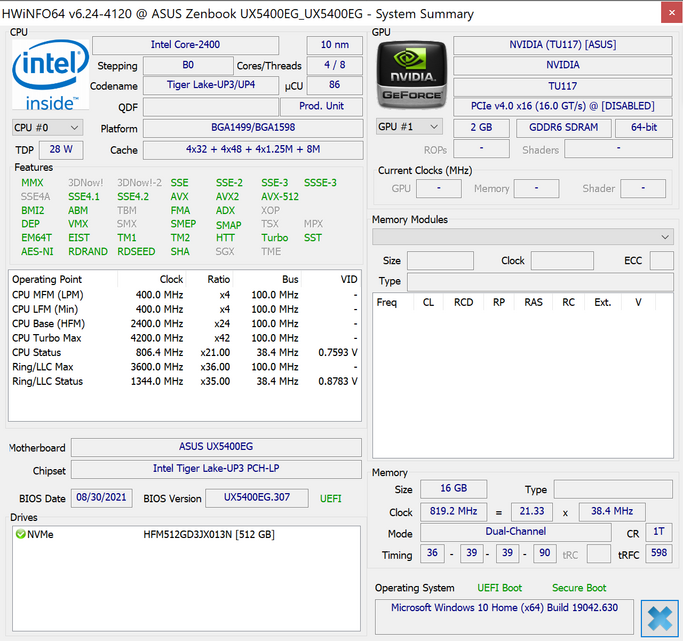Viewport: 683px width, 641px height.
Task: Select the CPU Turbo Max row
Action: click(x=185, y=338)
